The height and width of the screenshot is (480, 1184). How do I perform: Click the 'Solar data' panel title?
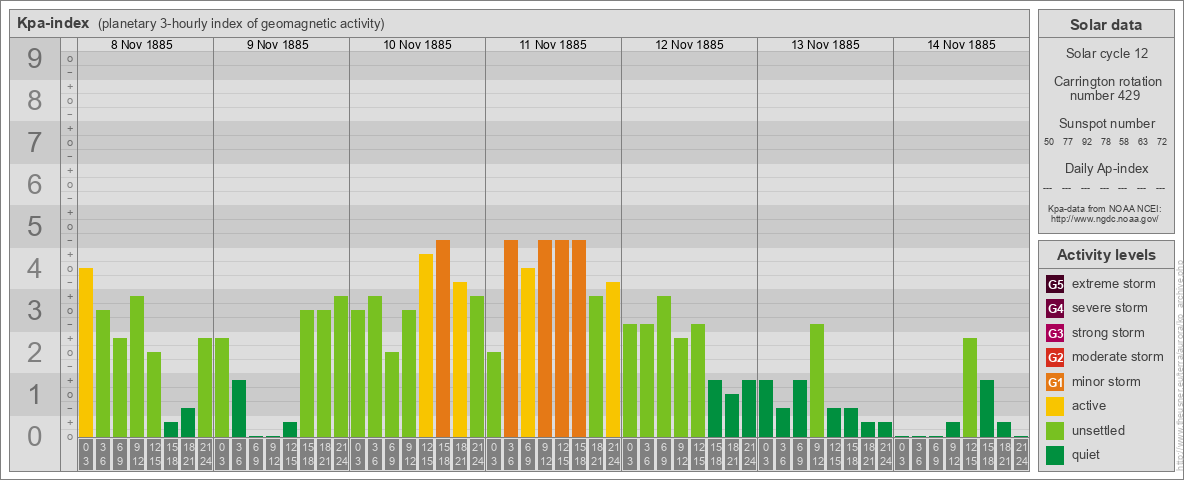(1105, 25)
